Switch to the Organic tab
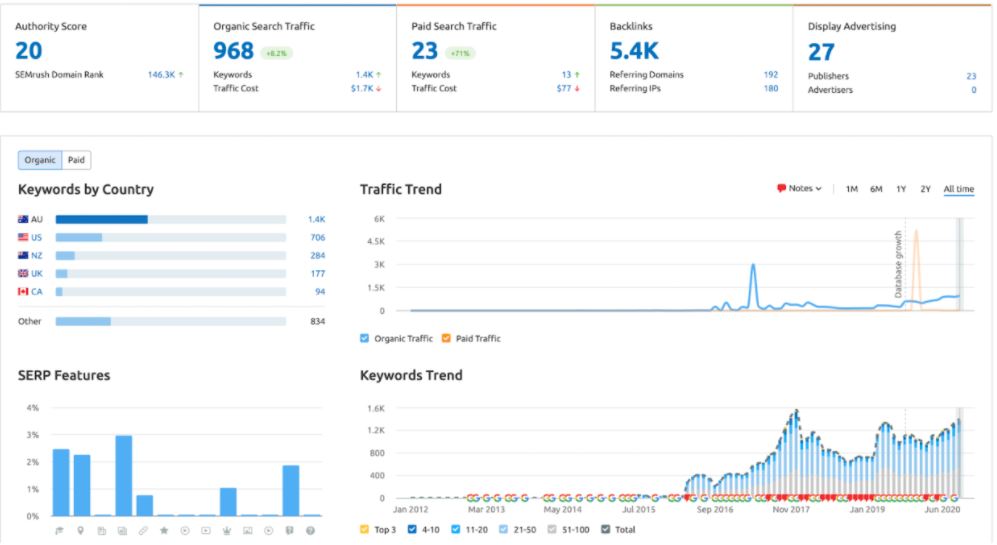The height and width of the screenshot is (545, 997). tap(40, 160)
